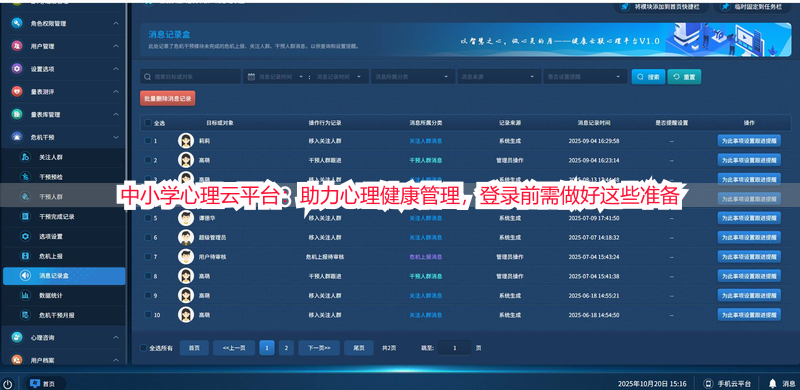Viewport: 800px width, 390px height.
Task: Expand 用户管理 using its chevron
Action: [x=116, y=46]
